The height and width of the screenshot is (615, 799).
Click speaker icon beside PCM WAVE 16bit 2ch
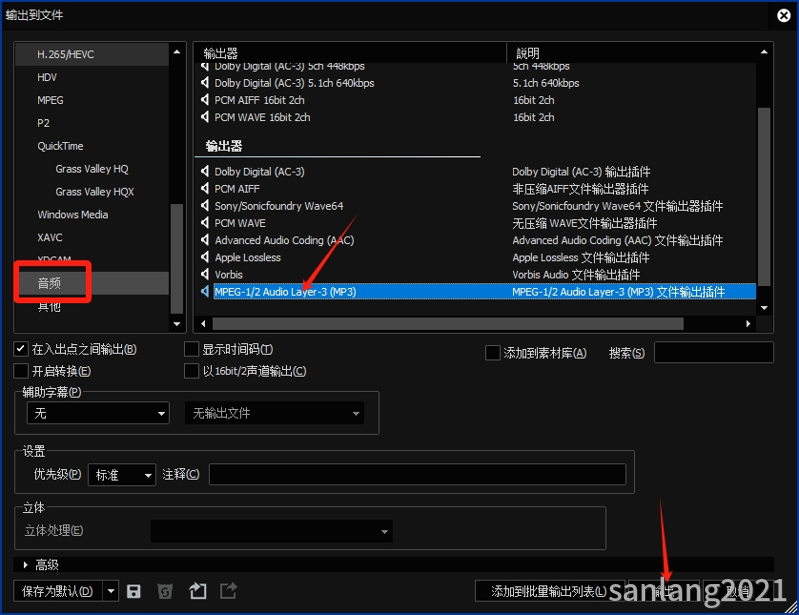pos(205,117)
